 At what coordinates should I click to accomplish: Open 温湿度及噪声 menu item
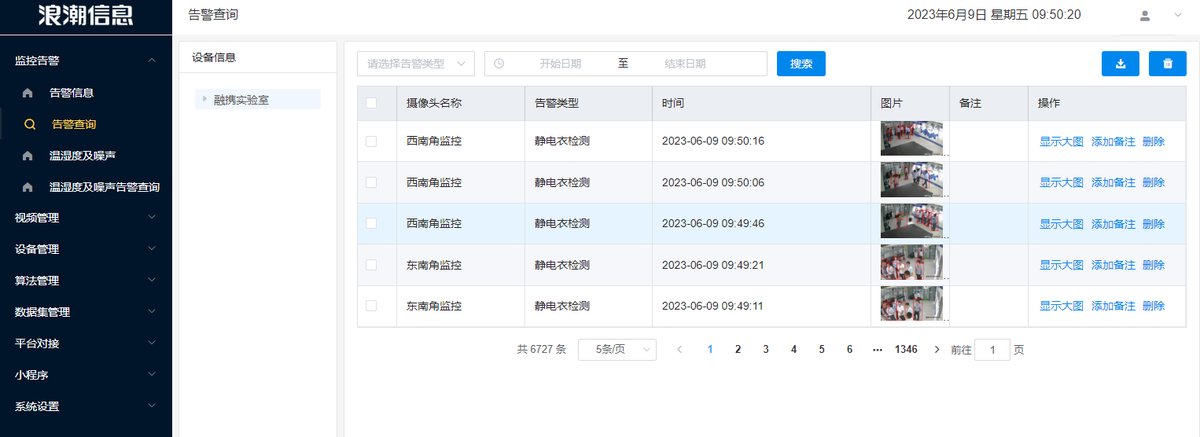click(86, 156)
